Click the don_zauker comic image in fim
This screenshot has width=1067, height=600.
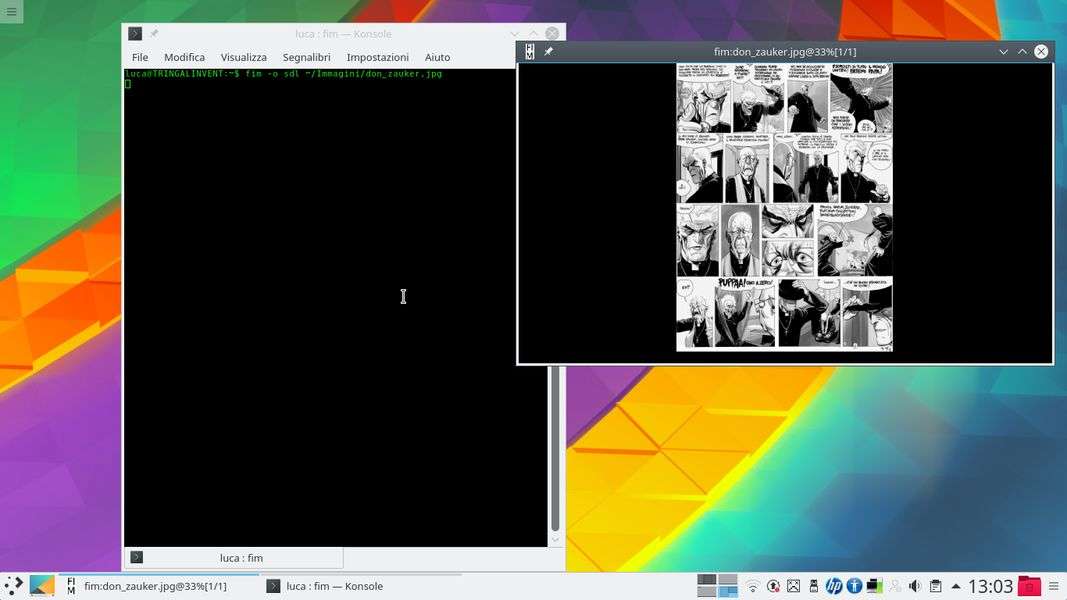(x=784, y=207)
